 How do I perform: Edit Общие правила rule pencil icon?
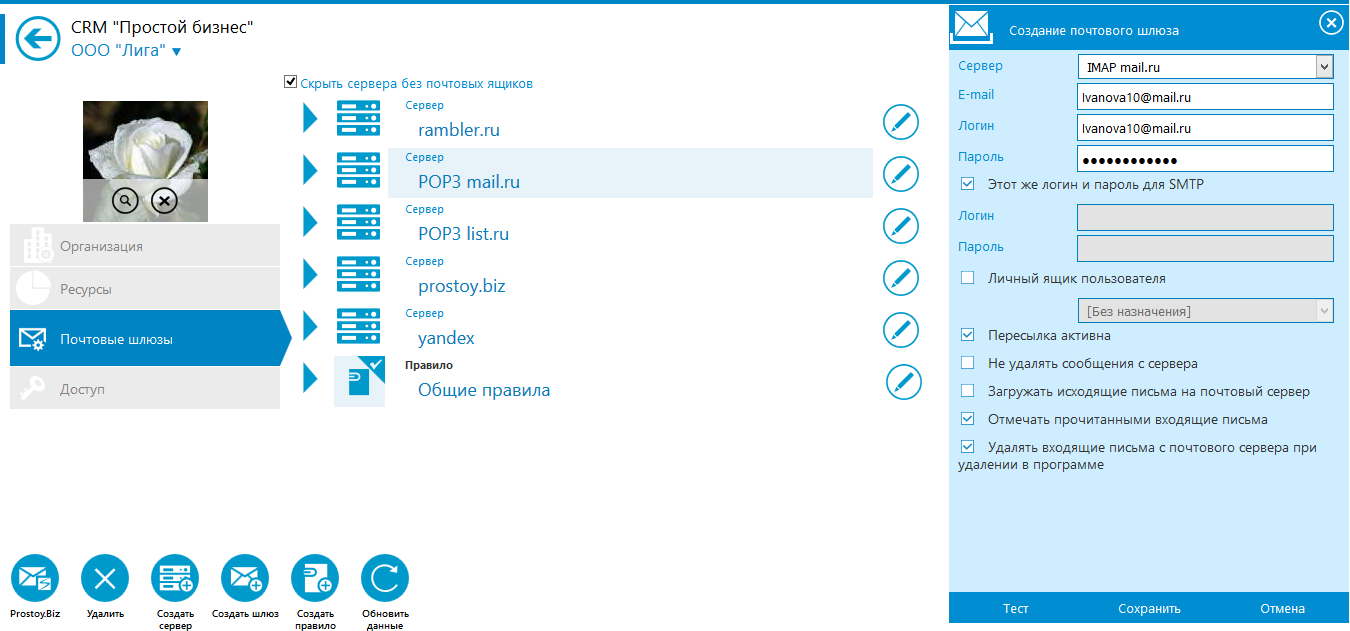(x=904, y=382)
